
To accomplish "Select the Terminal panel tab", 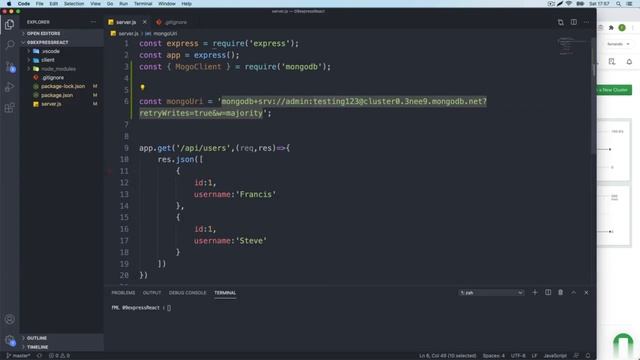I will (225, 293).
